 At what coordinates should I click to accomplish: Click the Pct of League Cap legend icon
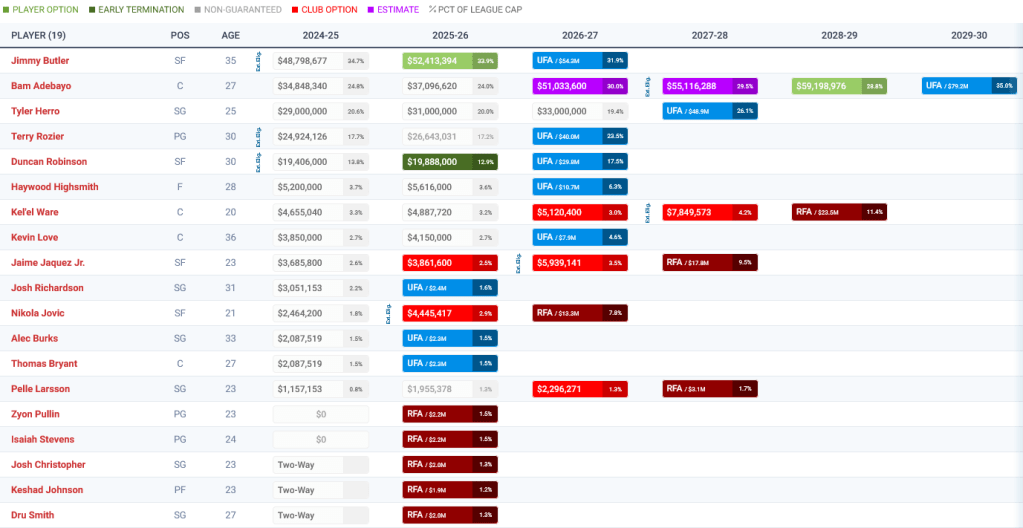pos(433,10)
